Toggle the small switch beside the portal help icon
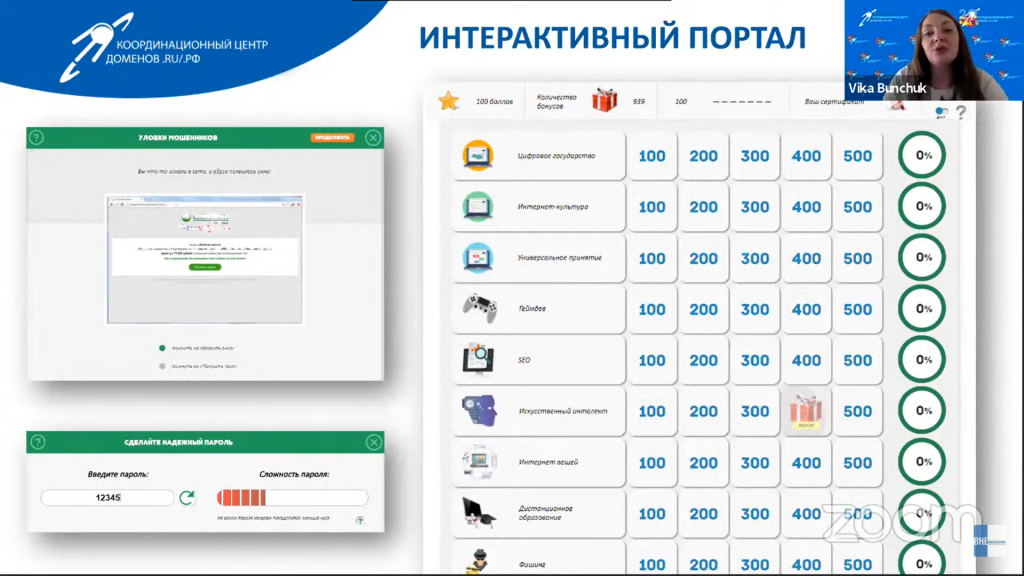1024x576 pixels. point(940,113)
